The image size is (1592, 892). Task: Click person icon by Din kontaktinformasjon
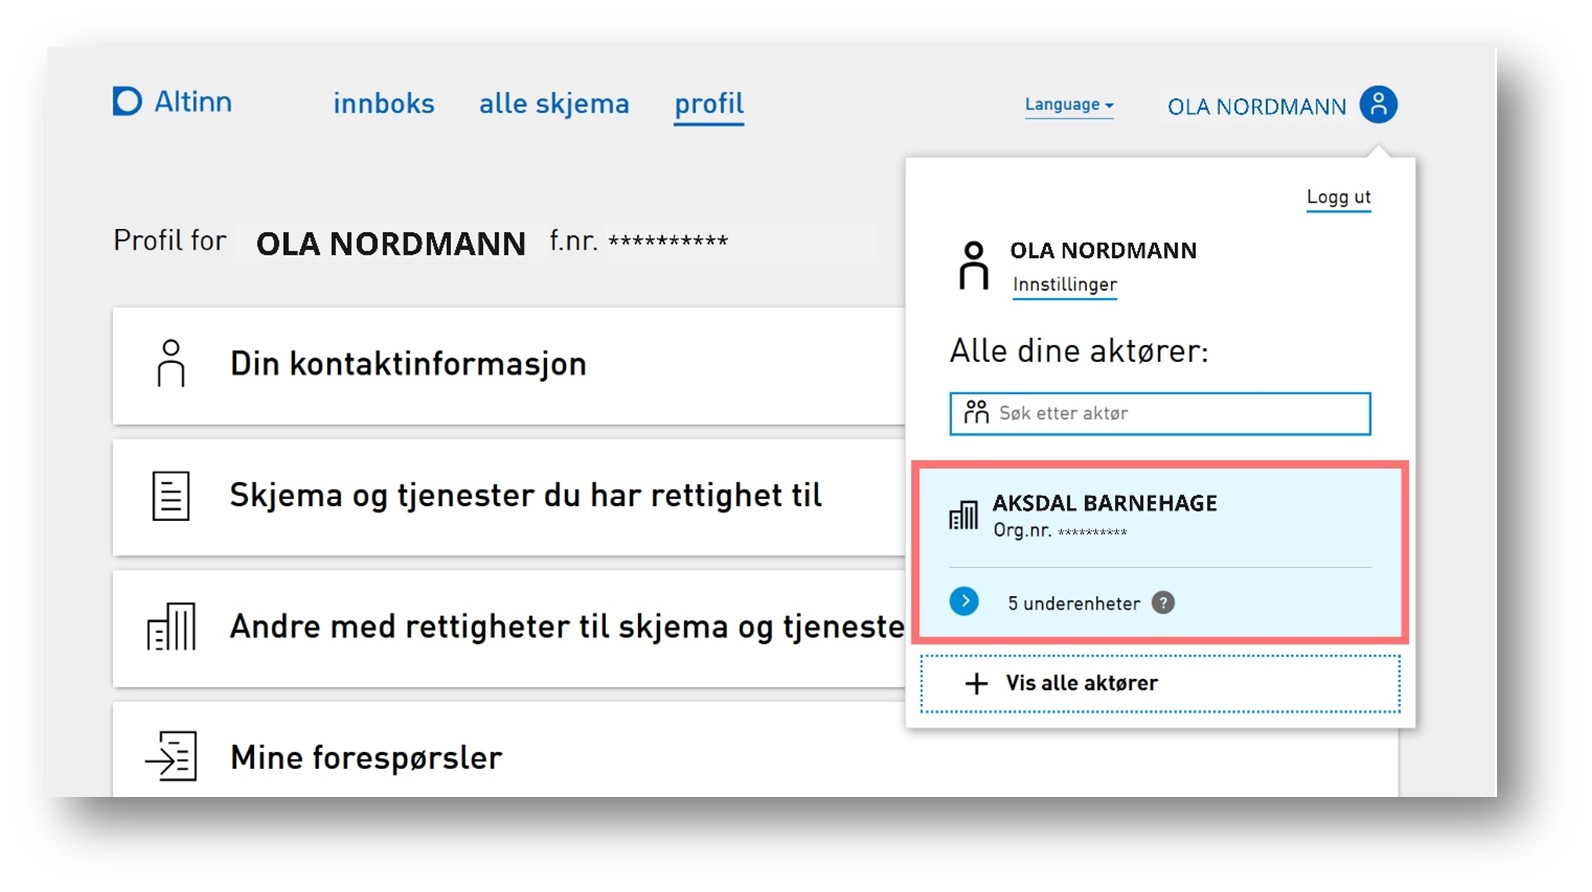click(x=171, y=363)
